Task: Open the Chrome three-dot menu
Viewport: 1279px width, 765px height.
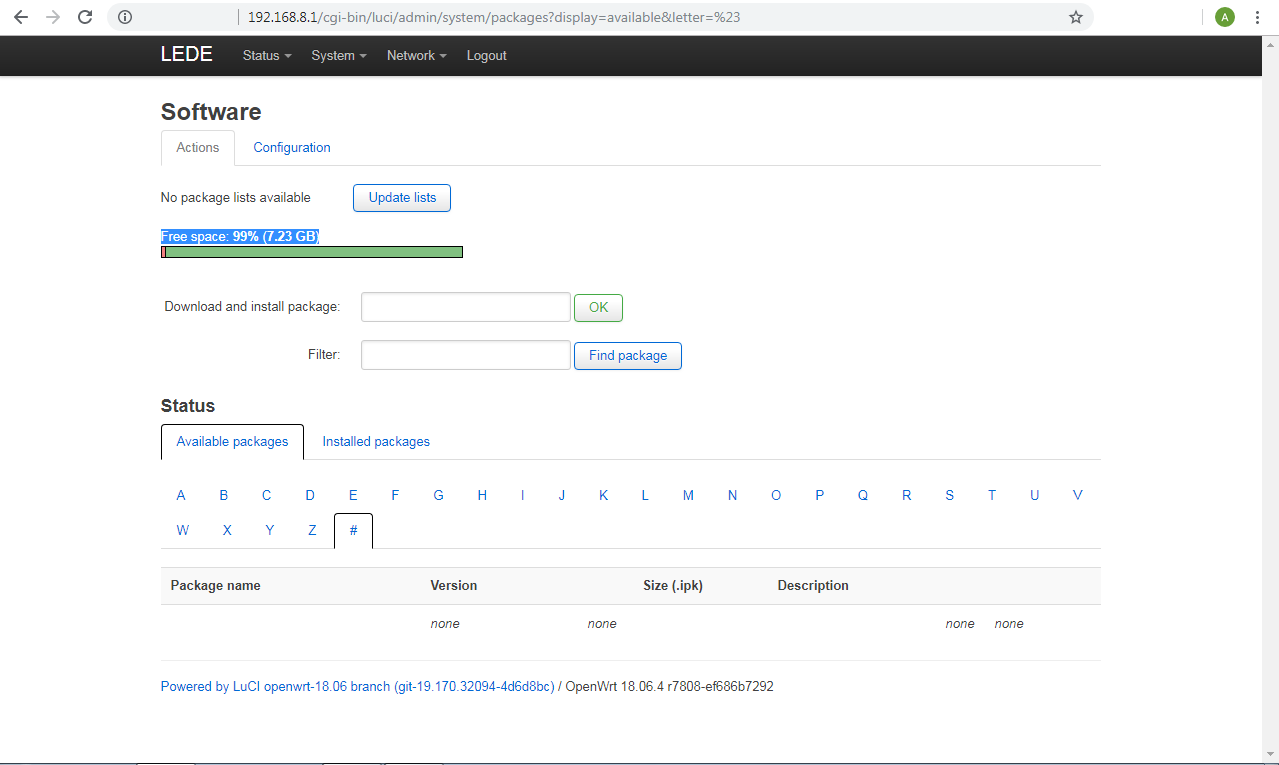Action: click(x=1257, y=17)
